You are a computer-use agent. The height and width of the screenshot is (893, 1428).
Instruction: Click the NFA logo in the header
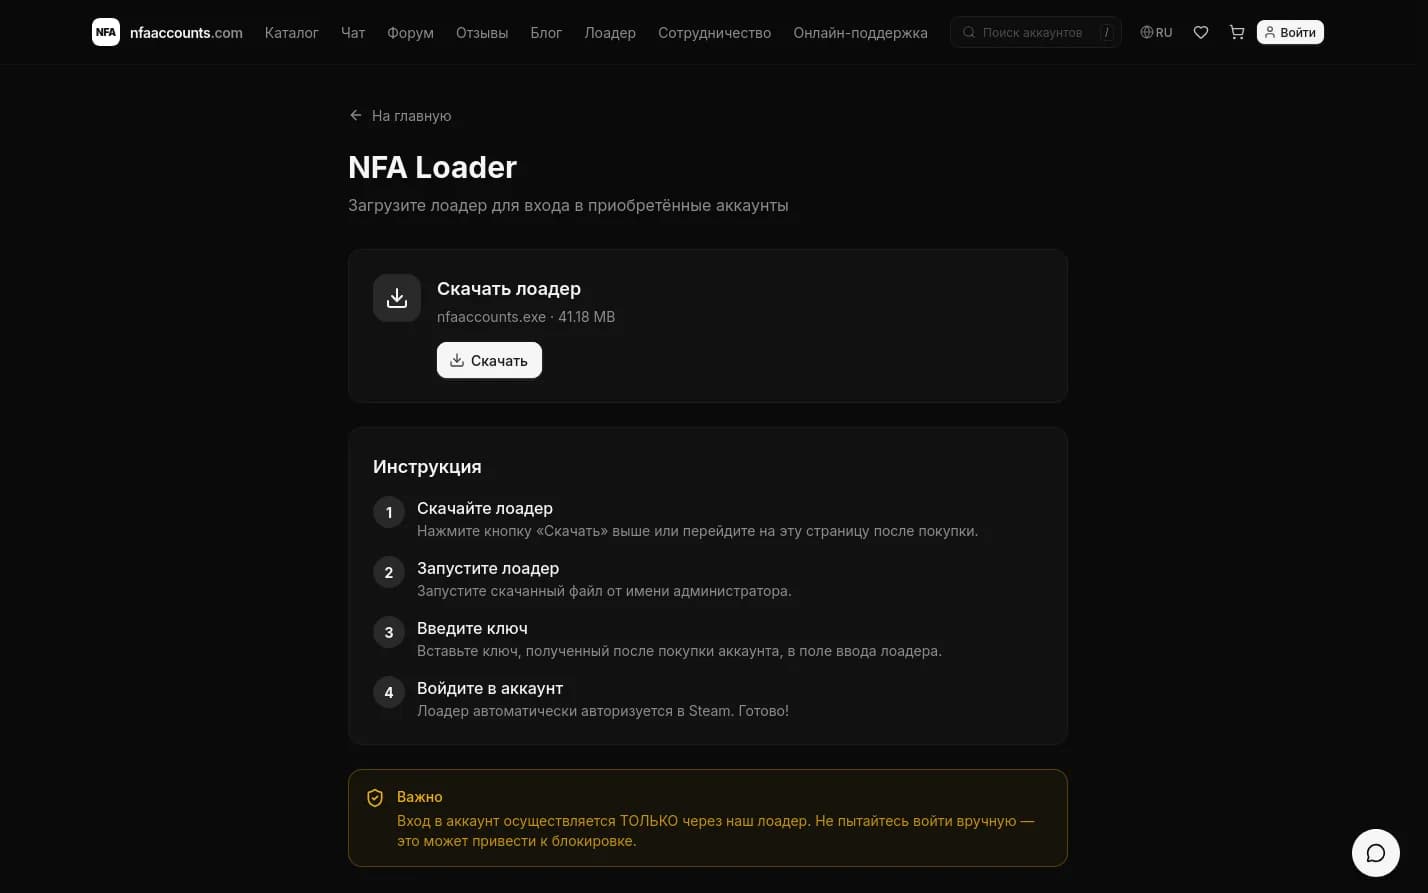coord(106,32)
